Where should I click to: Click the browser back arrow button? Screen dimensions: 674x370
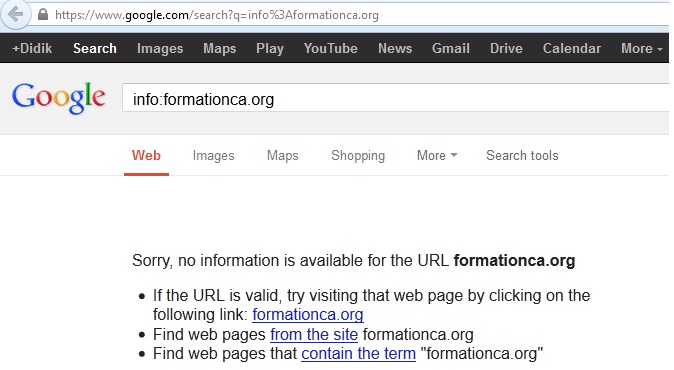[15, 14]
